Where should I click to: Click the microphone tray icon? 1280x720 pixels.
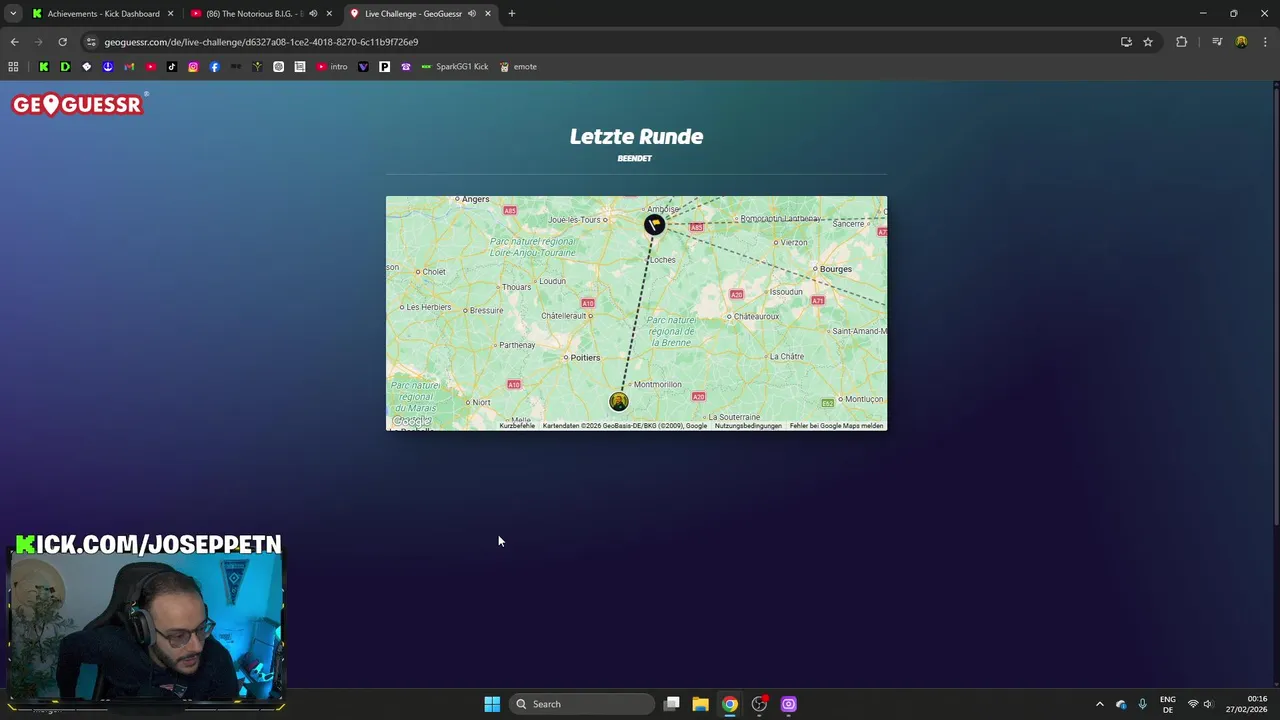(1142, 704)
